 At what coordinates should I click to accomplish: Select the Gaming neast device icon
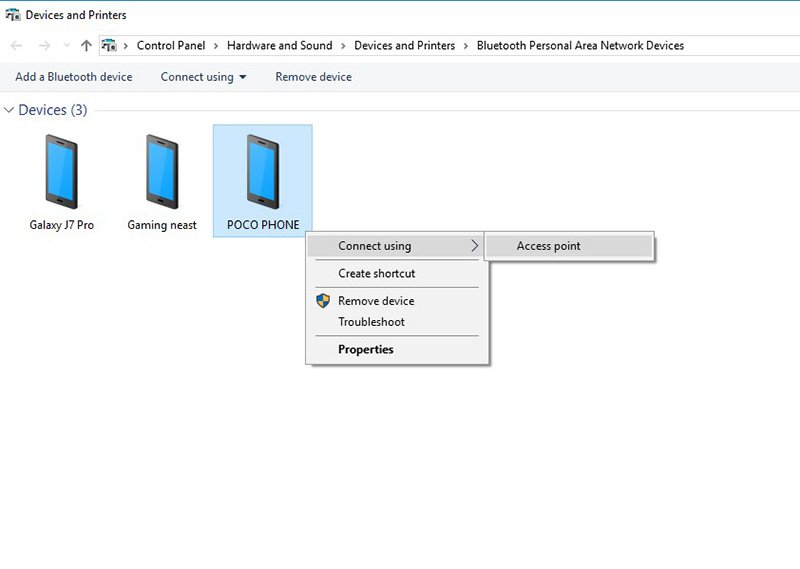point(162,171)
